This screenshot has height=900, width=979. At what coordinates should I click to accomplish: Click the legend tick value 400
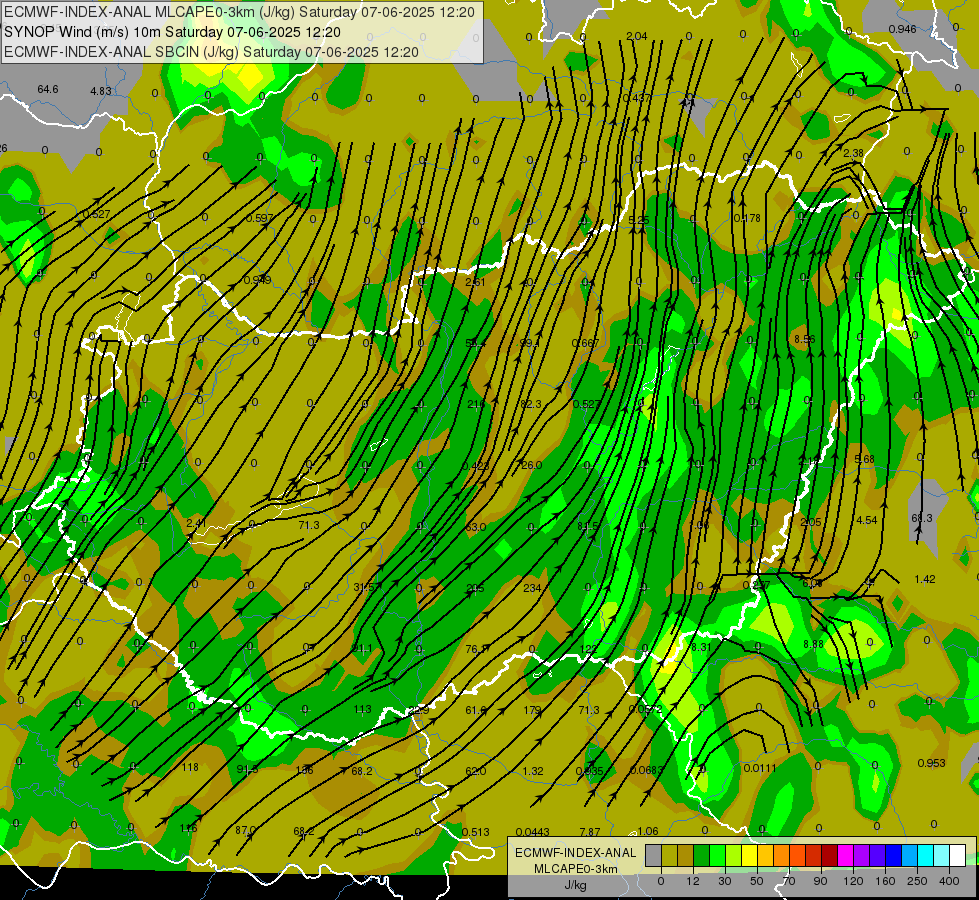949,881
